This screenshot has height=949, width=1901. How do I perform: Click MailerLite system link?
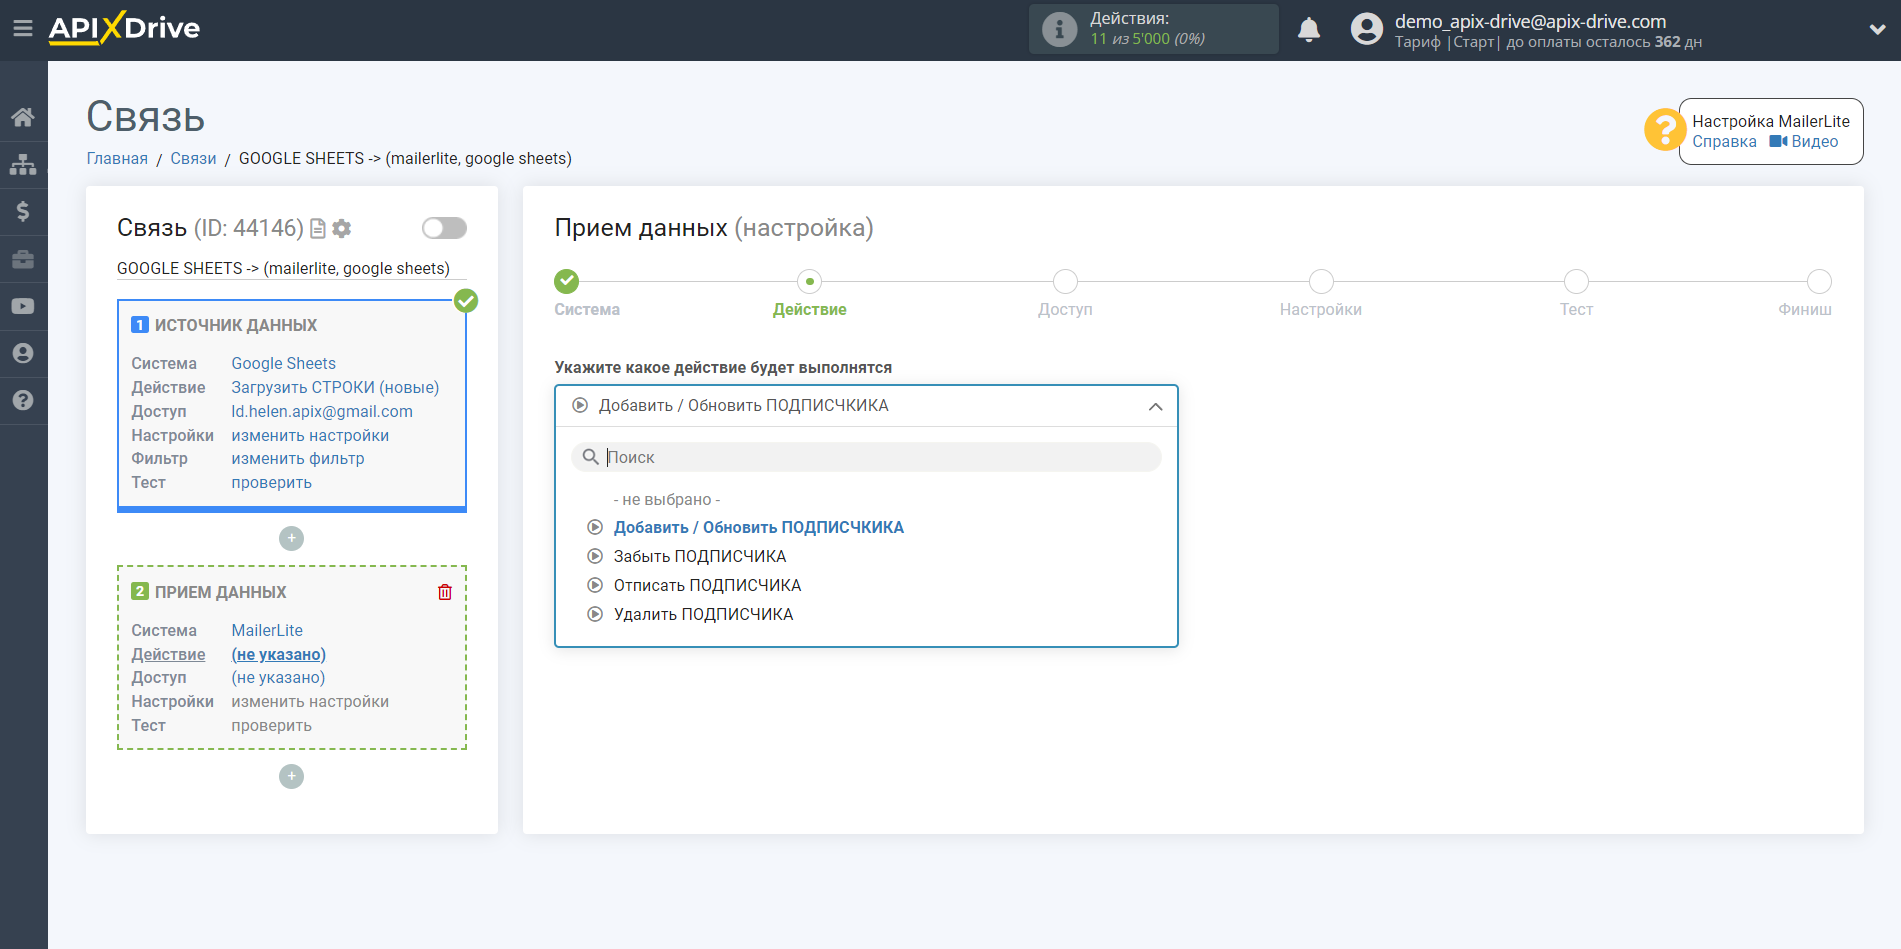(267, 631)
